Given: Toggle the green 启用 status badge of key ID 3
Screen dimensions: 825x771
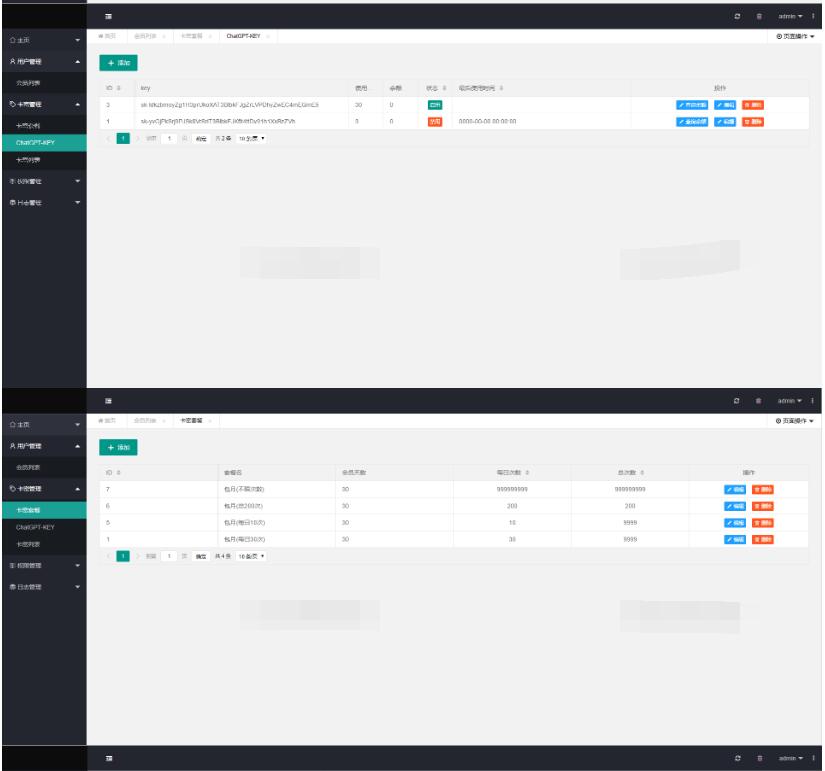Looking at the screenshot, I should (434, 105).
